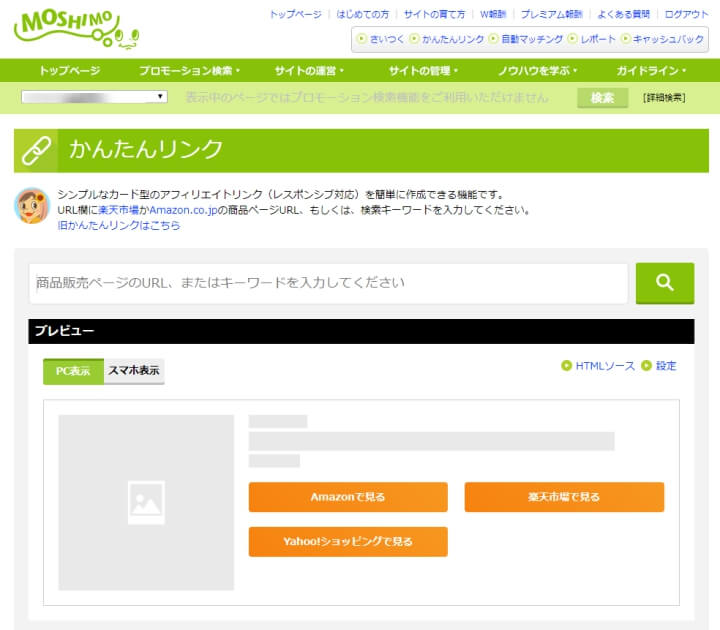Viewport: 720px width, 630px height.
Task: Click the chain link icon in header
Action: point(36,151)
